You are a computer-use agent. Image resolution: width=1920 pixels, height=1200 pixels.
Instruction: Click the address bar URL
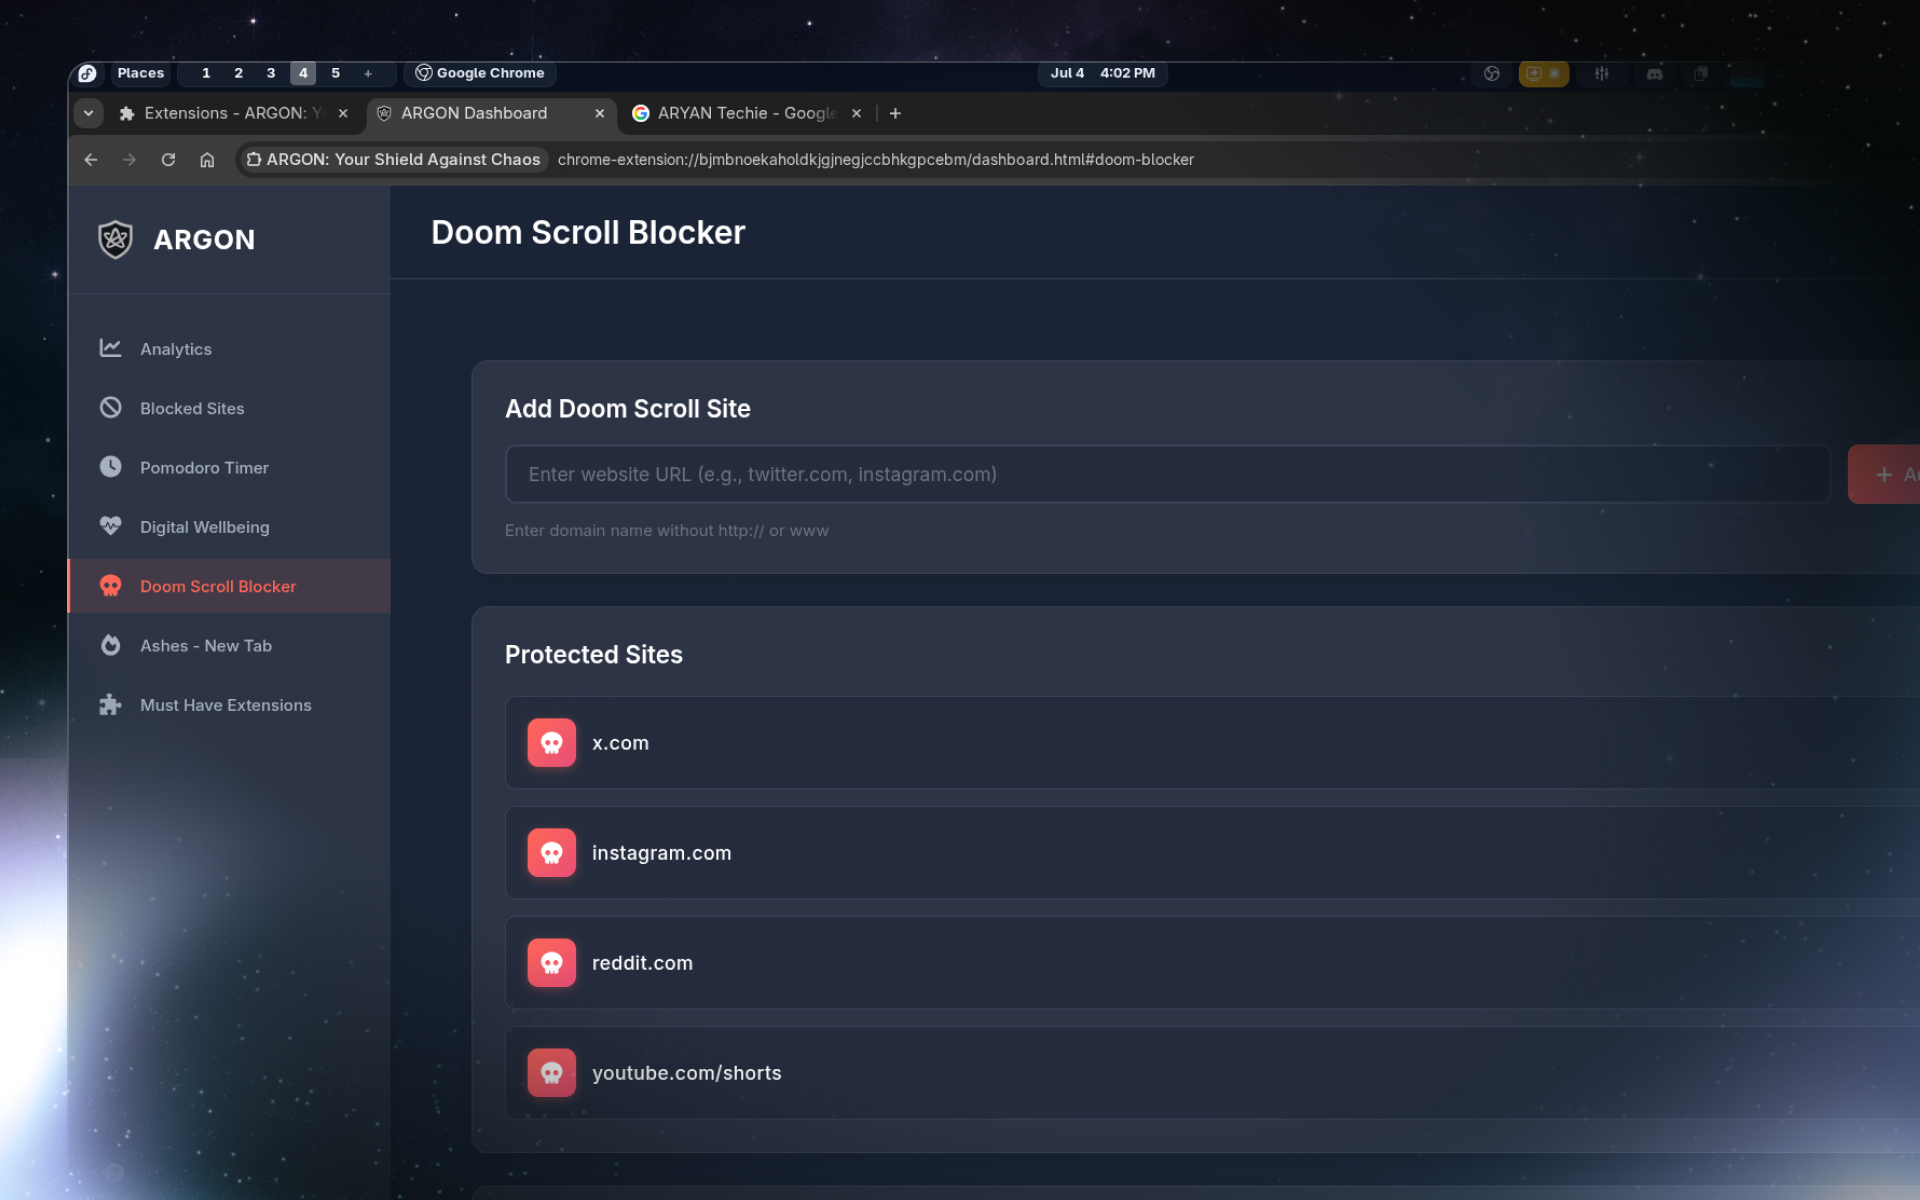pyautogui.click(x=875, y=159)
